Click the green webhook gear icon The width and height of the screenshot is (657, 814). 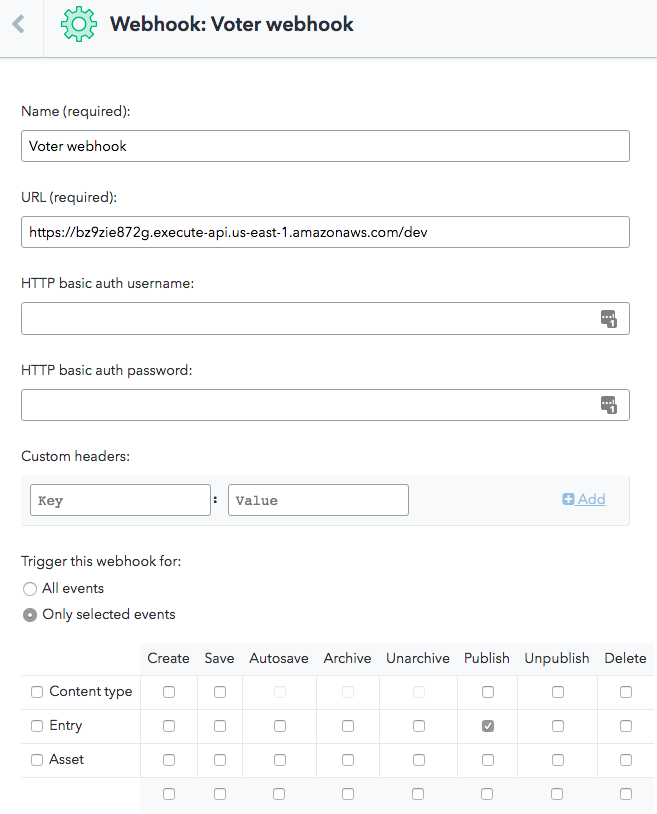click(x=78, y=24)
